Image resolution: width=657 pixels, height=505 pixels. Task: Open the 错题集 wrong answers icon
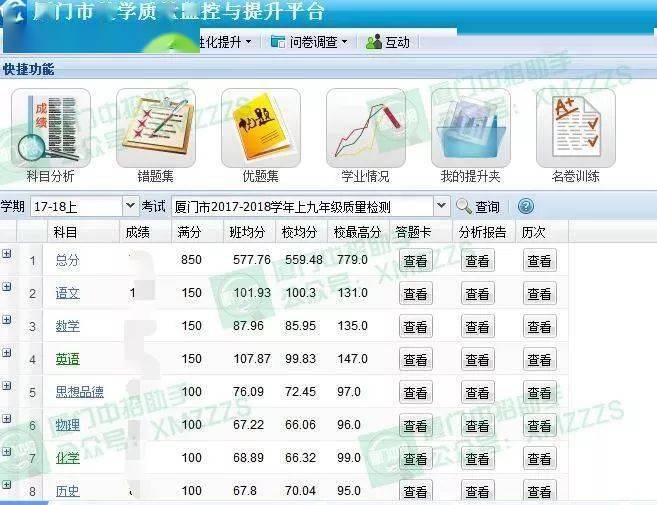pos(155,129)
